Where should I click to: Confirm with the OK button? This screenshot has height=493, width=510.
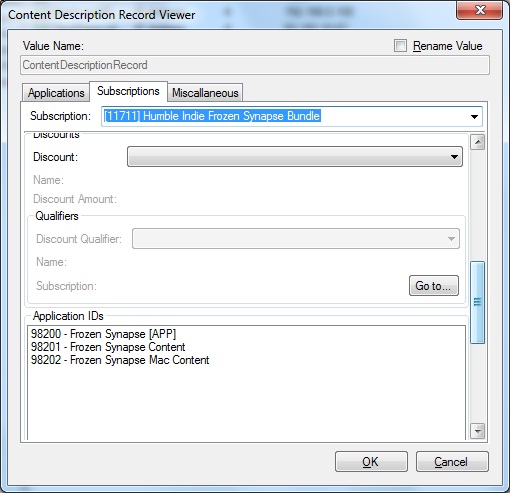point(371,462)
